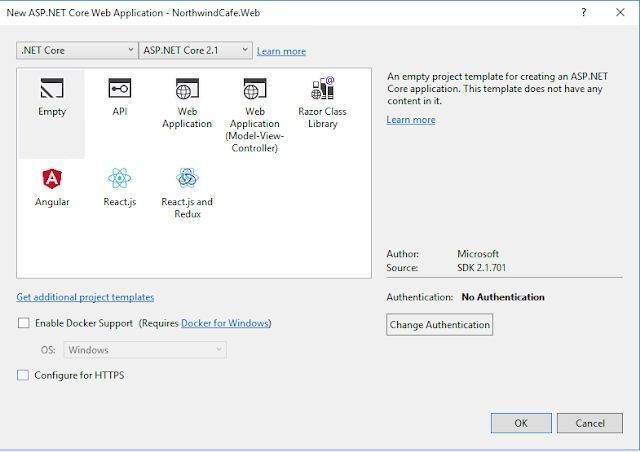Pick the React.js template icon
Image resolution: width=640 pixels, height=452 pixels.
(x=120, y=178)
